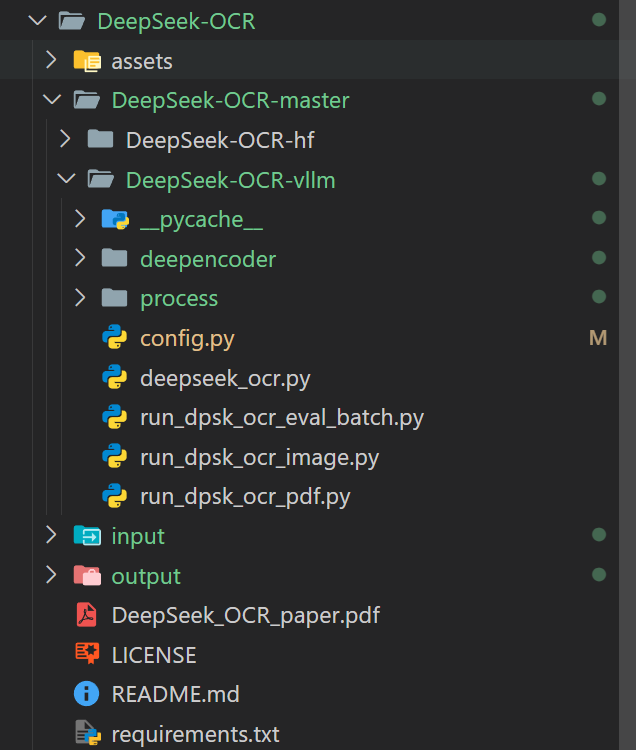
Task: Click the __pycache__ Python folder icon
Action: tap(115, 219)
